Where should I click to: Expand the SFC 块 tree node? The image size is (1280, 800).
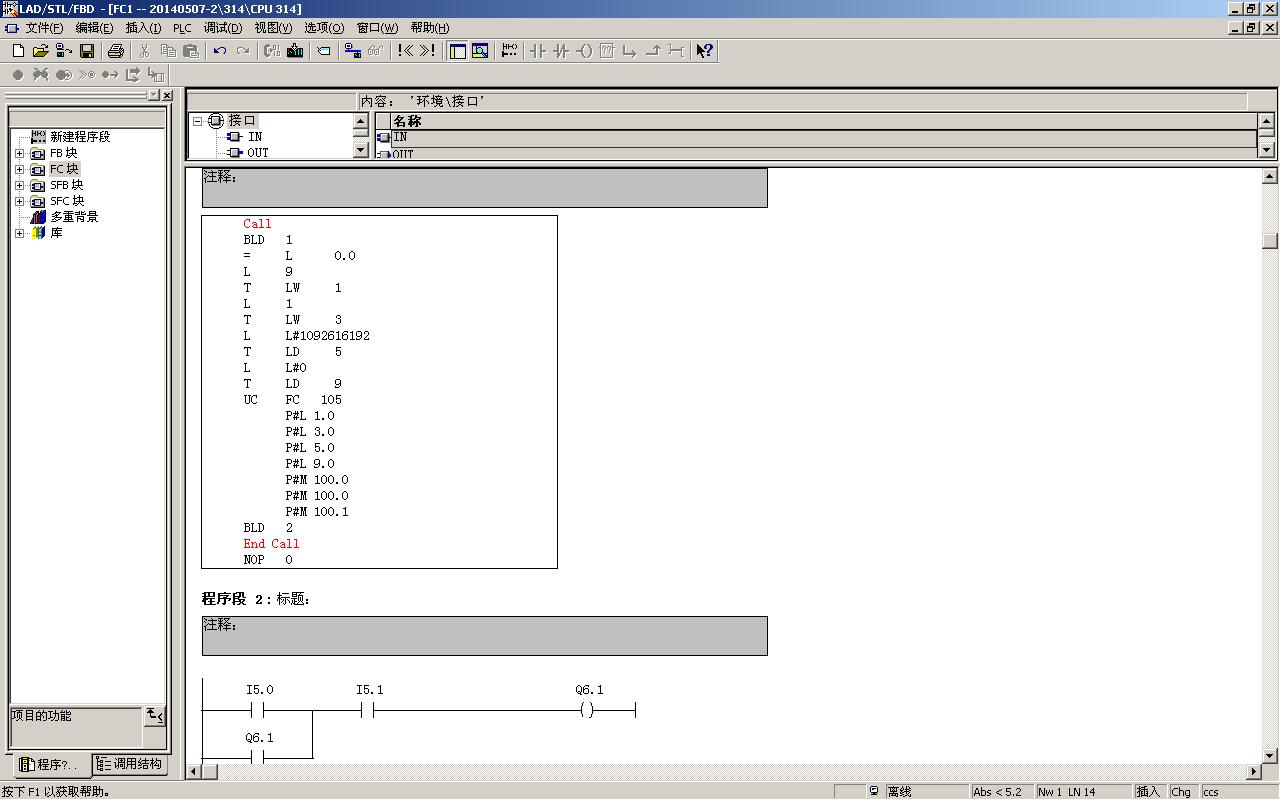point(19,201)
